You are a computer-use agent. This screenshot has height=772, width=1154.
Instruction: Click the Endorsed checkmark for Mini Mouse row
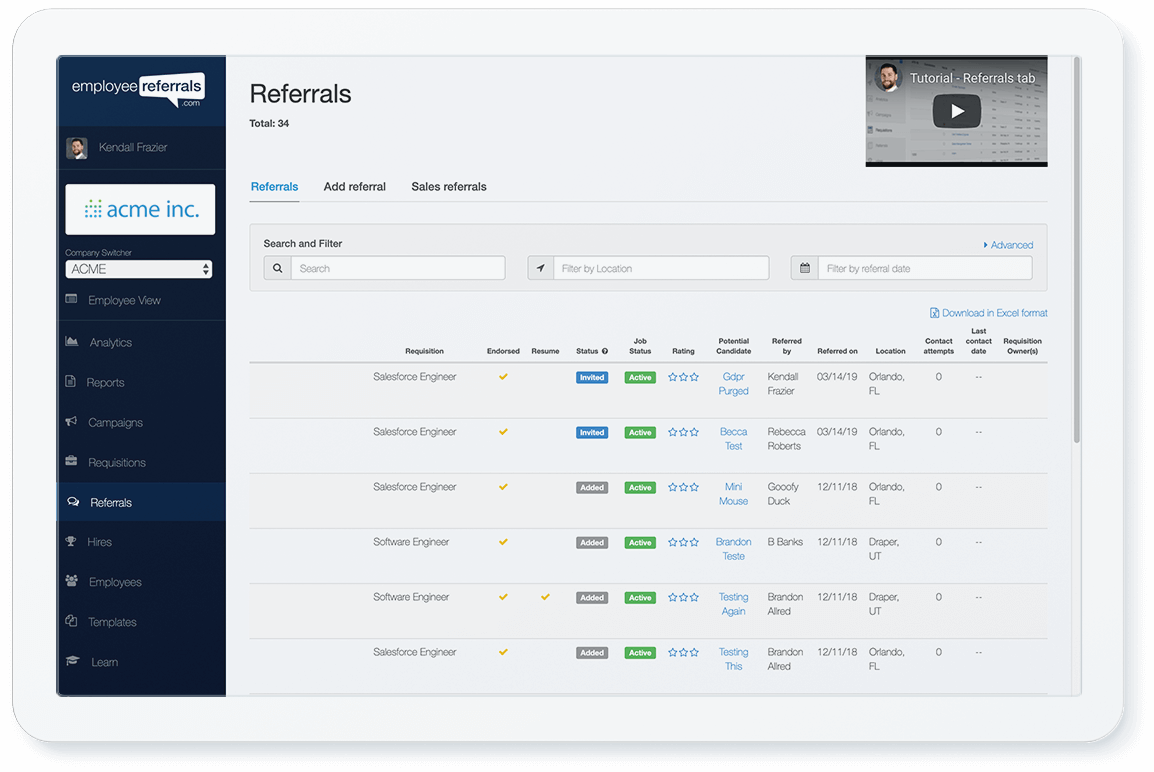(503, 487)
